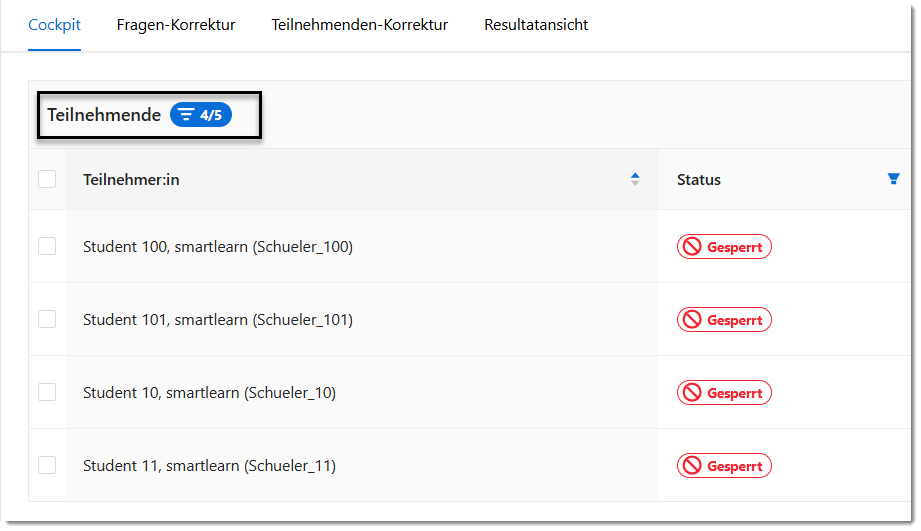This screenshot has height=531, width=921.
Task: Open the Resultatansicht tab
Action: click(x=536, y=25)
